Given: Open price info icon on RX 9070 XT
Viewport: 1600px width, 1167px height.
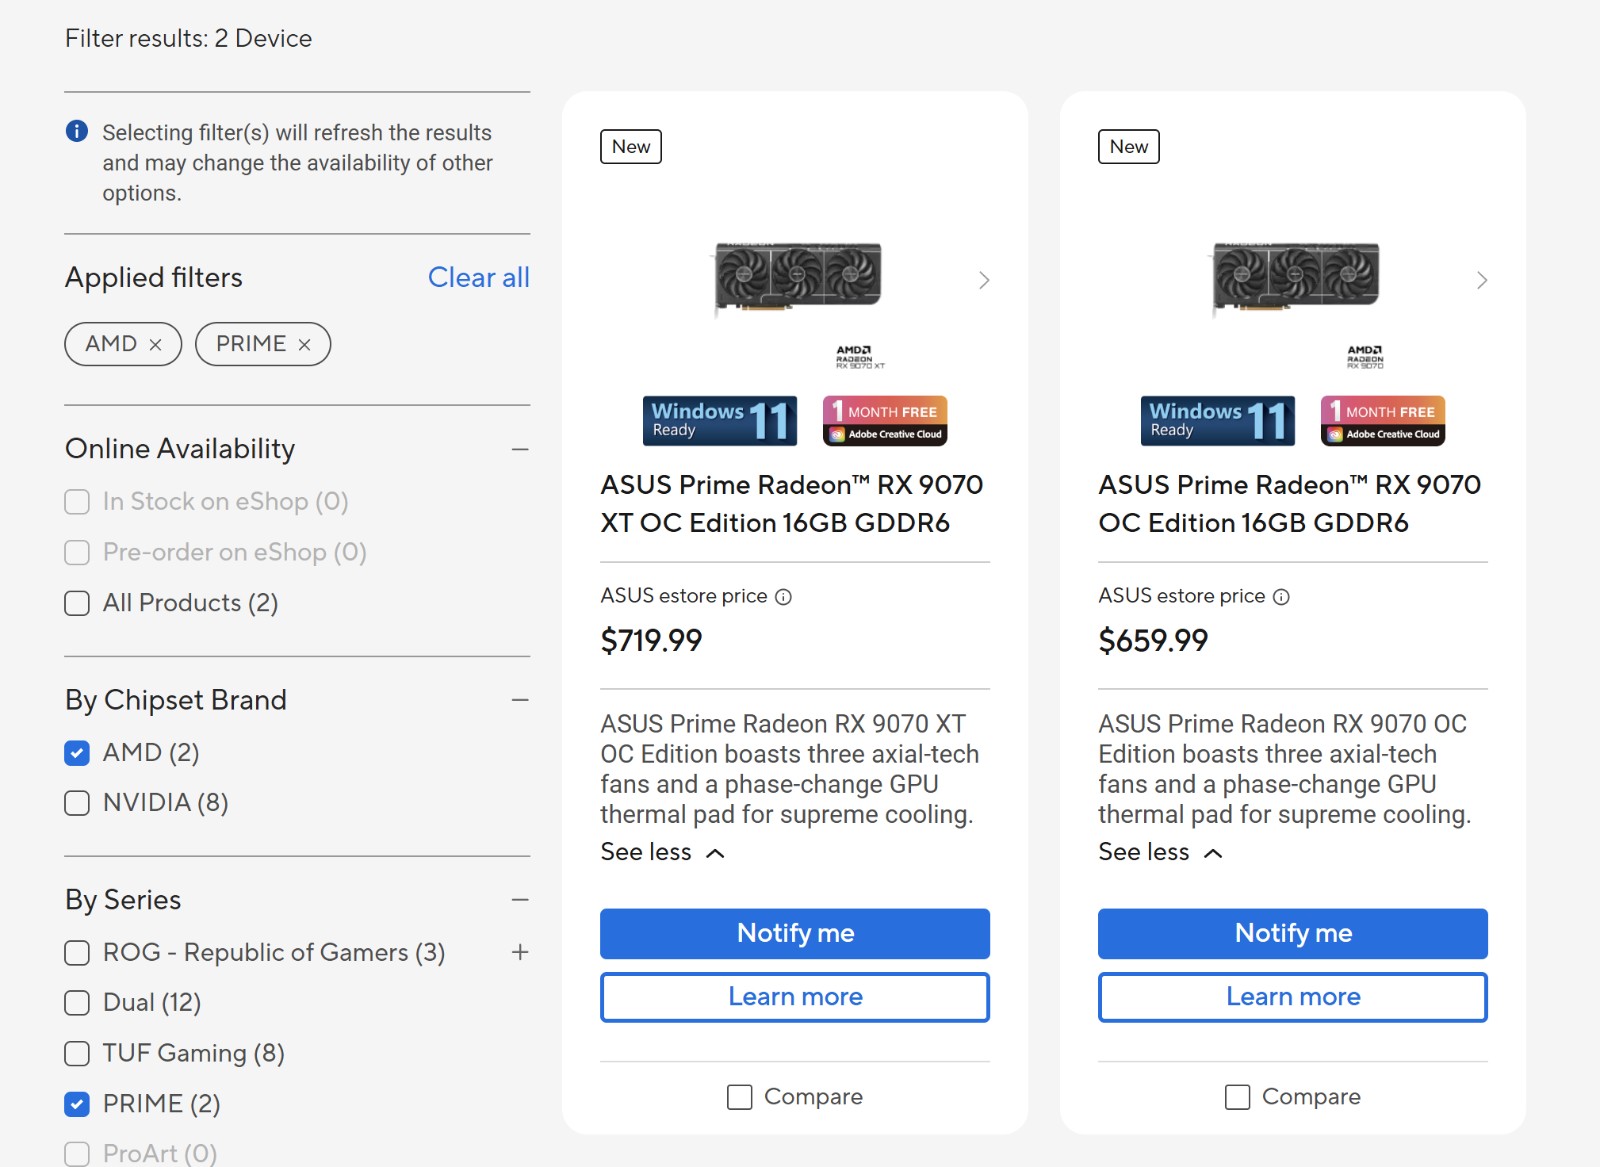Looking at the screenshot, I should click(784, 597).
